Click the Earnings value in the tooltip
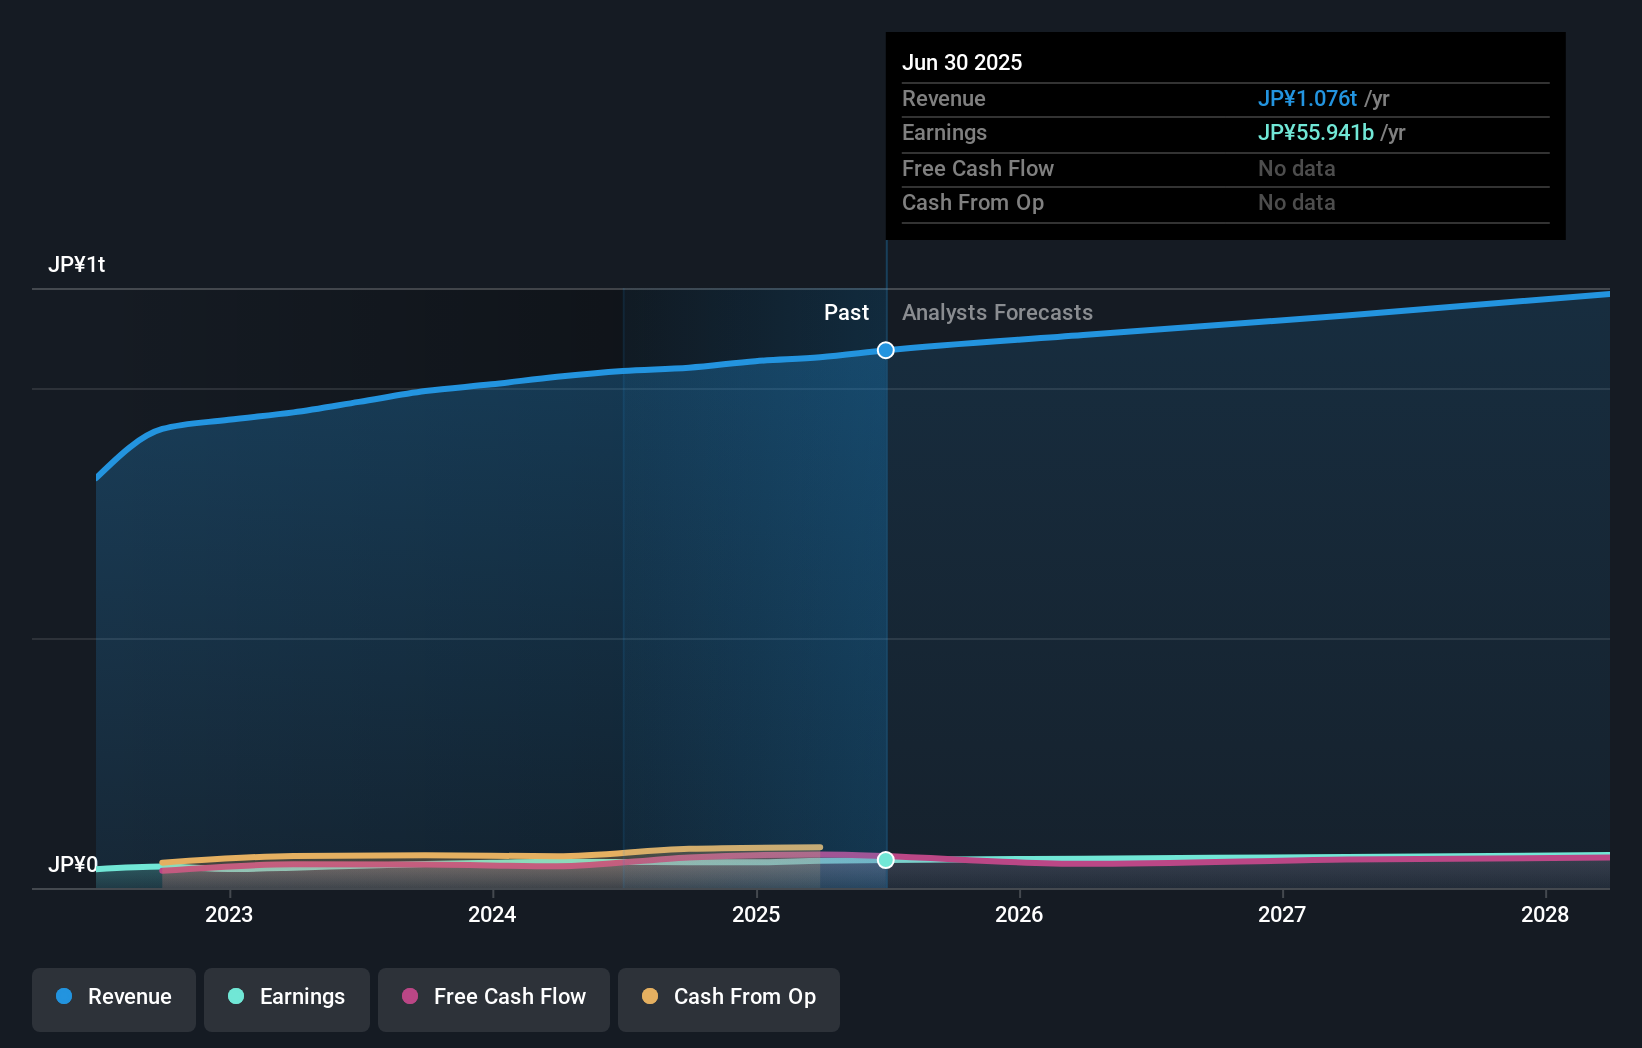Image resolution: width=1642 pixels, height=1048 pixels. coord(1316,132)
